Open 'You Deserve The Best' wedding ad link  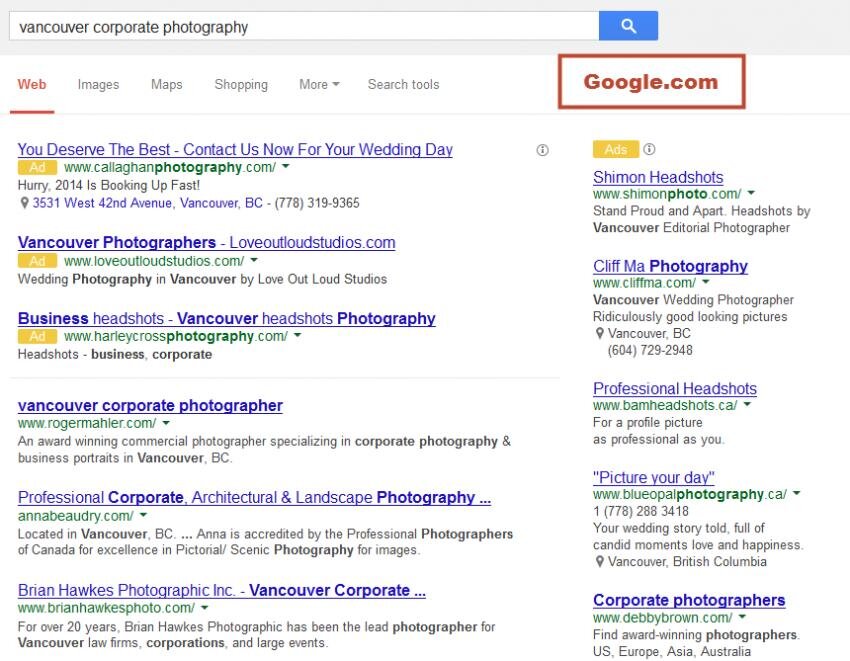click(235, 149)
